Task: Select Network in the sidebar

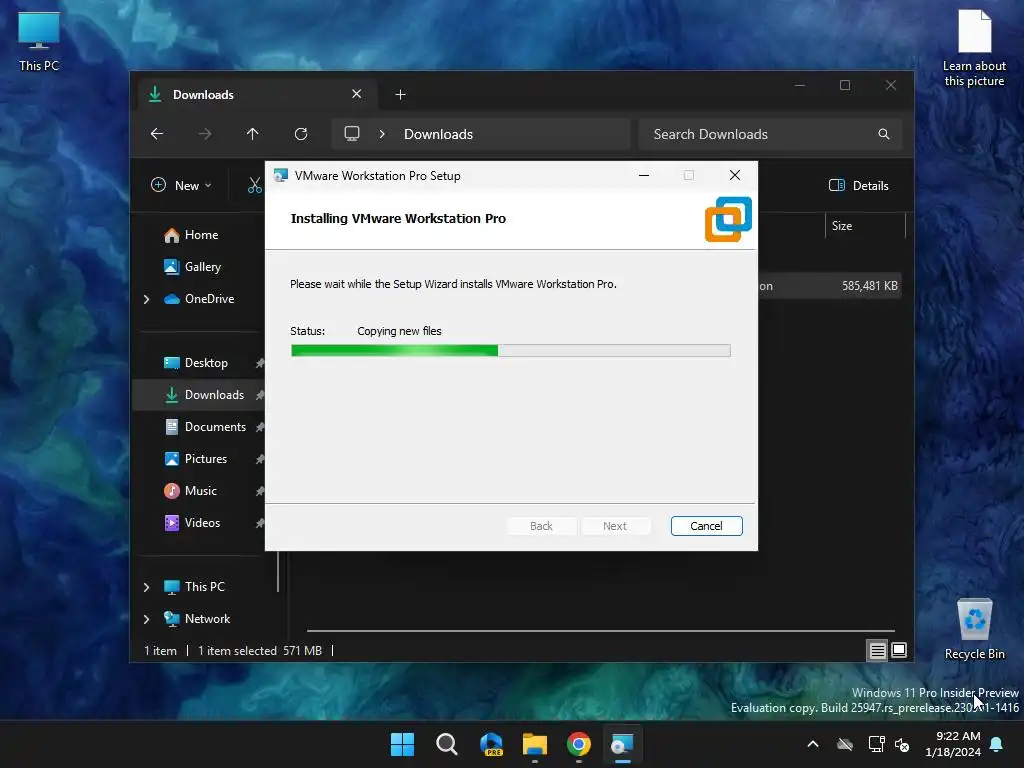Action: click(197, 619)
